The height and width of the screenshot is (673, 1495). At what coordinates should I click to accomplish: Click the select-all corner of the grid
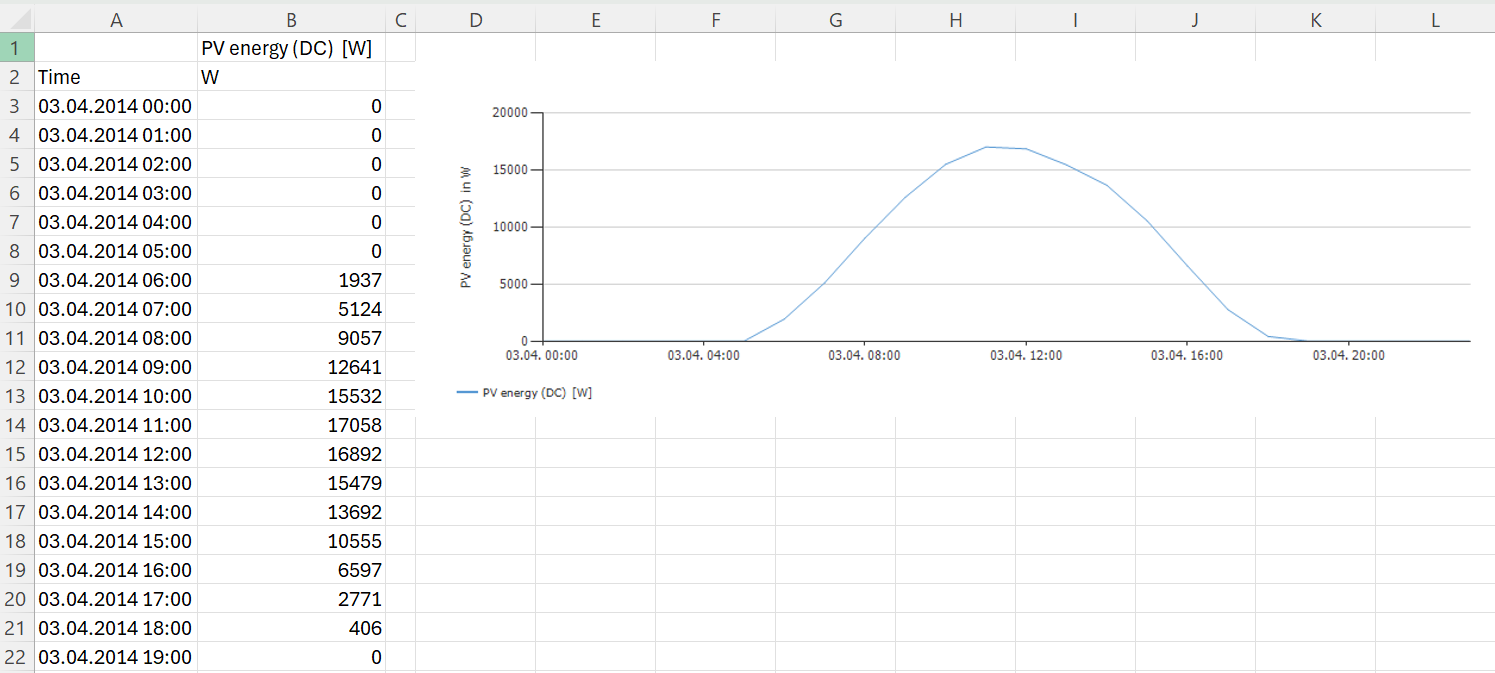(x=17, y=19)
